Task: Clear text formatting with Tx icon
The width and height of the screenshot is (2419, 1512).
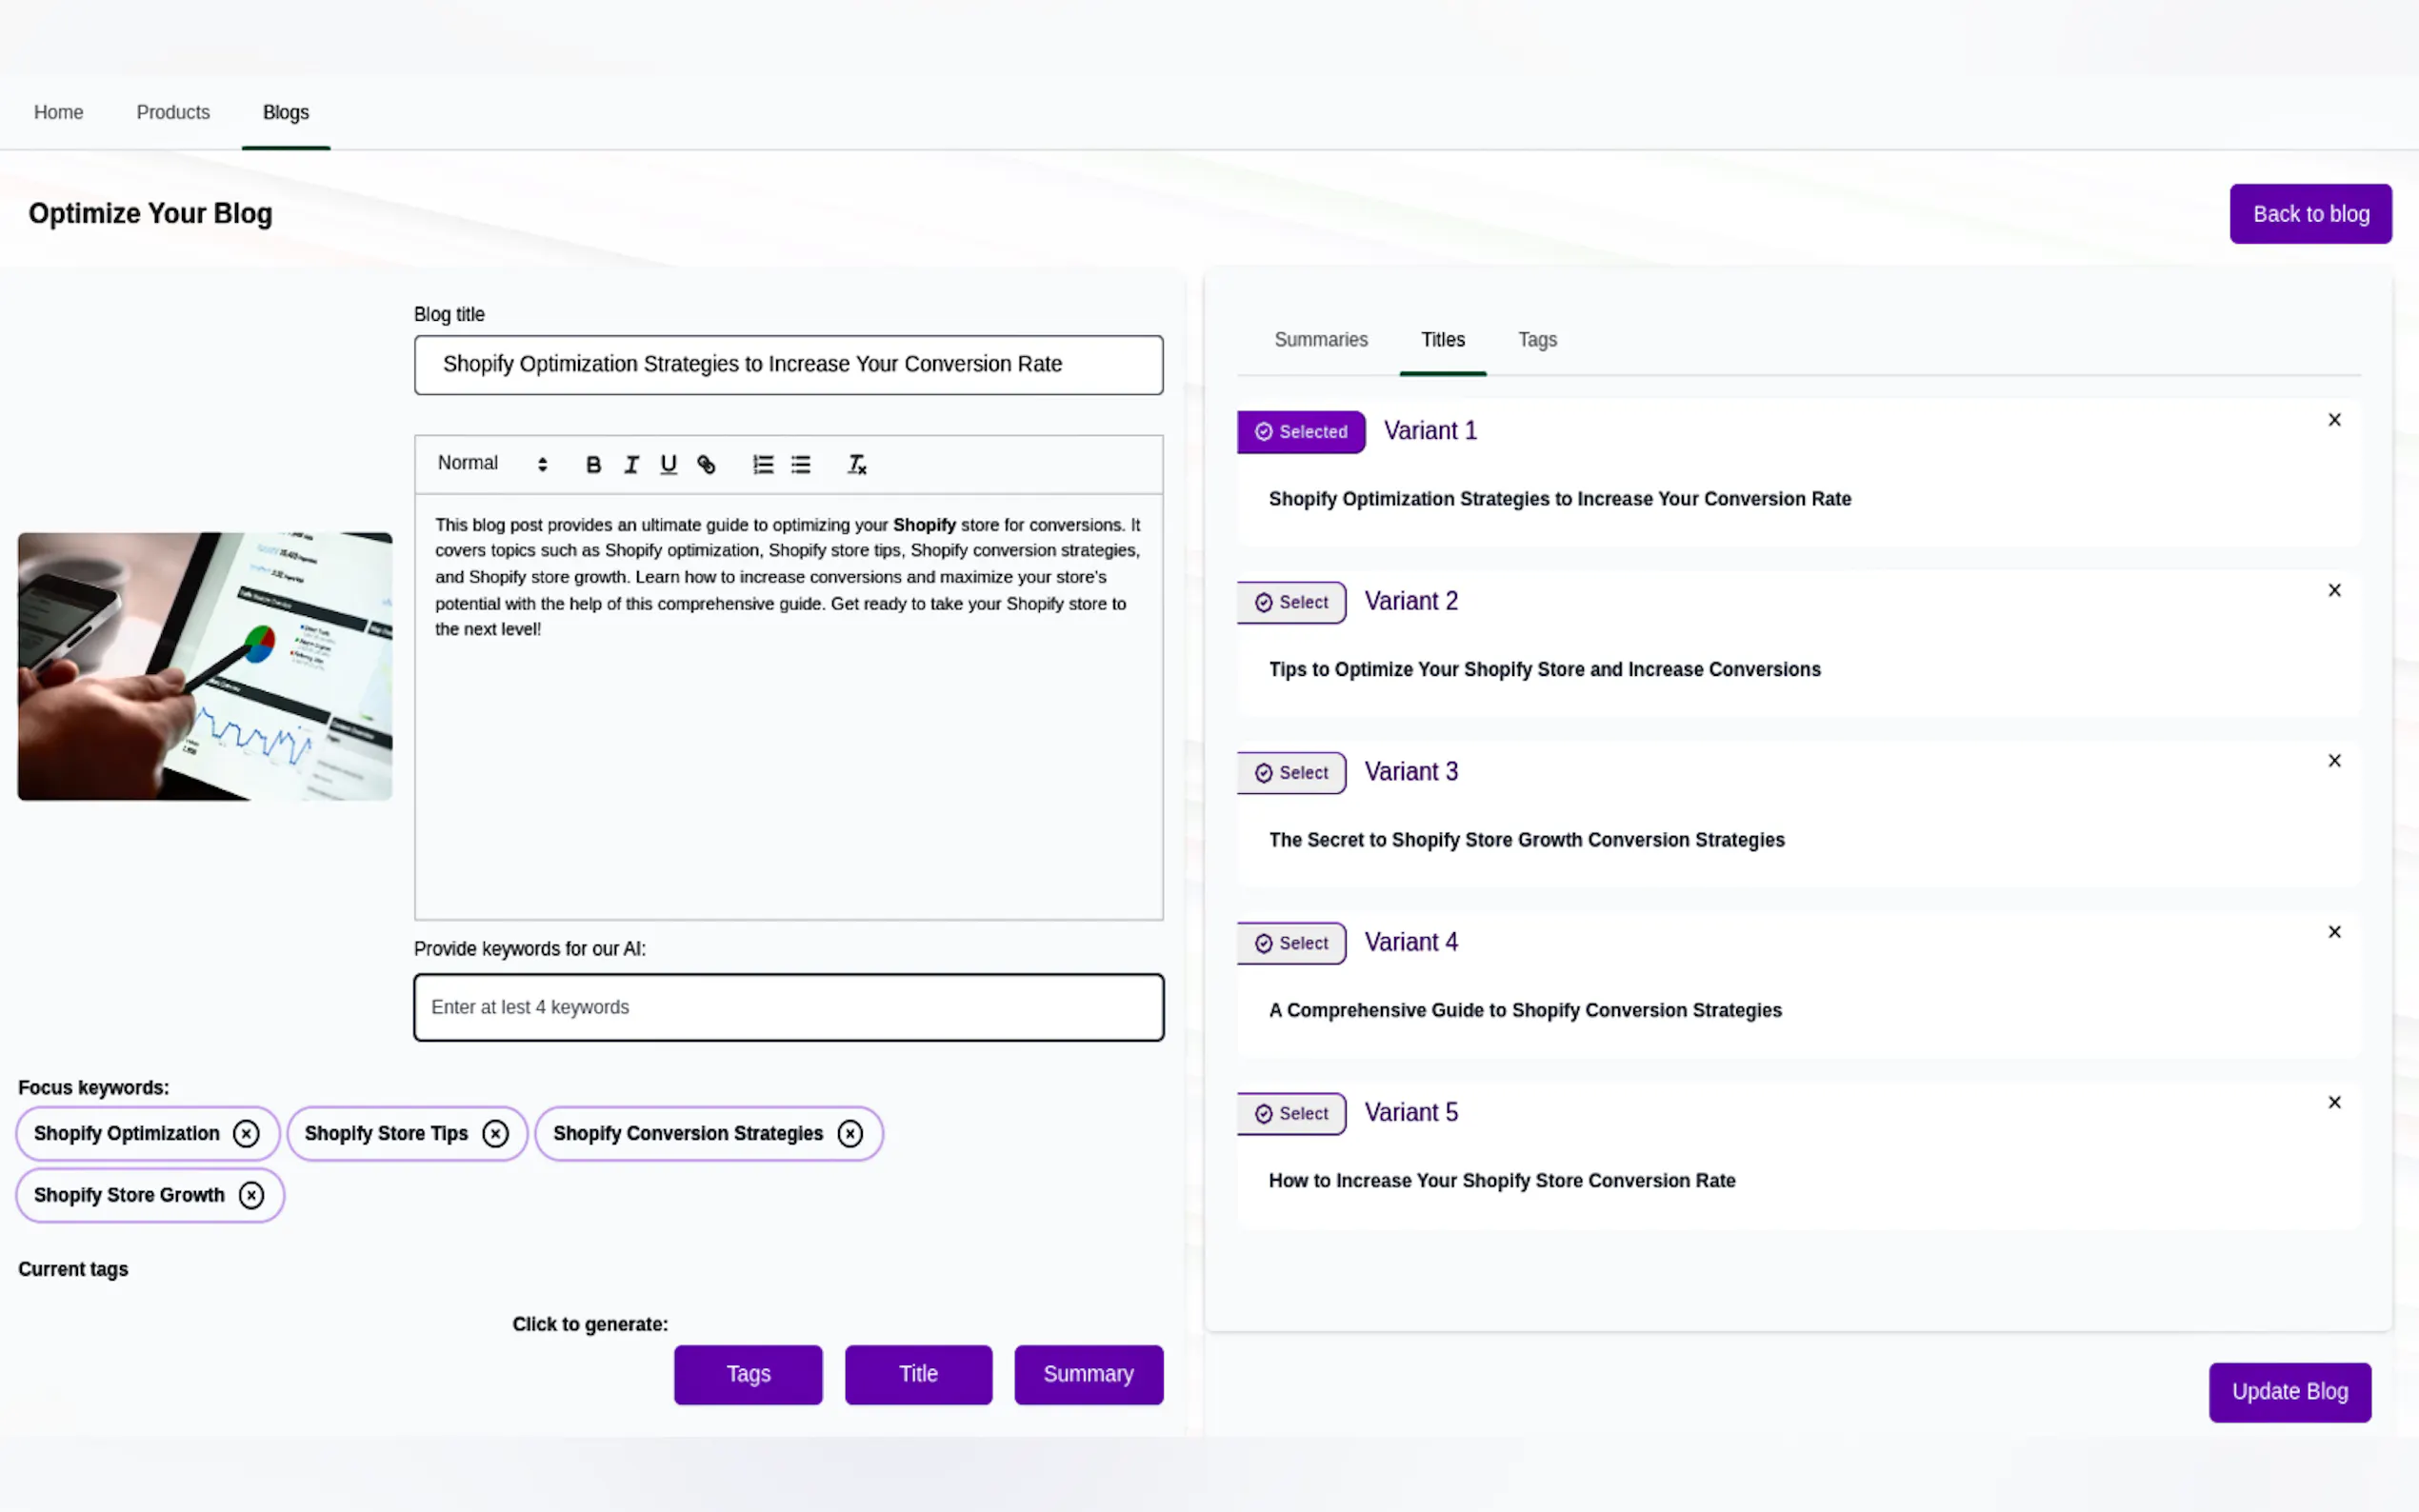Action: 857,464
